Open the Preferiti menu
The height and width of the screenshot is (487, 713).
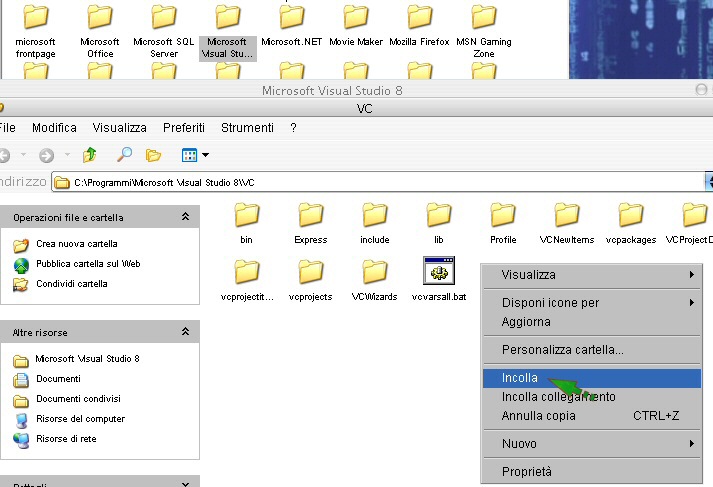click(184, 128)
